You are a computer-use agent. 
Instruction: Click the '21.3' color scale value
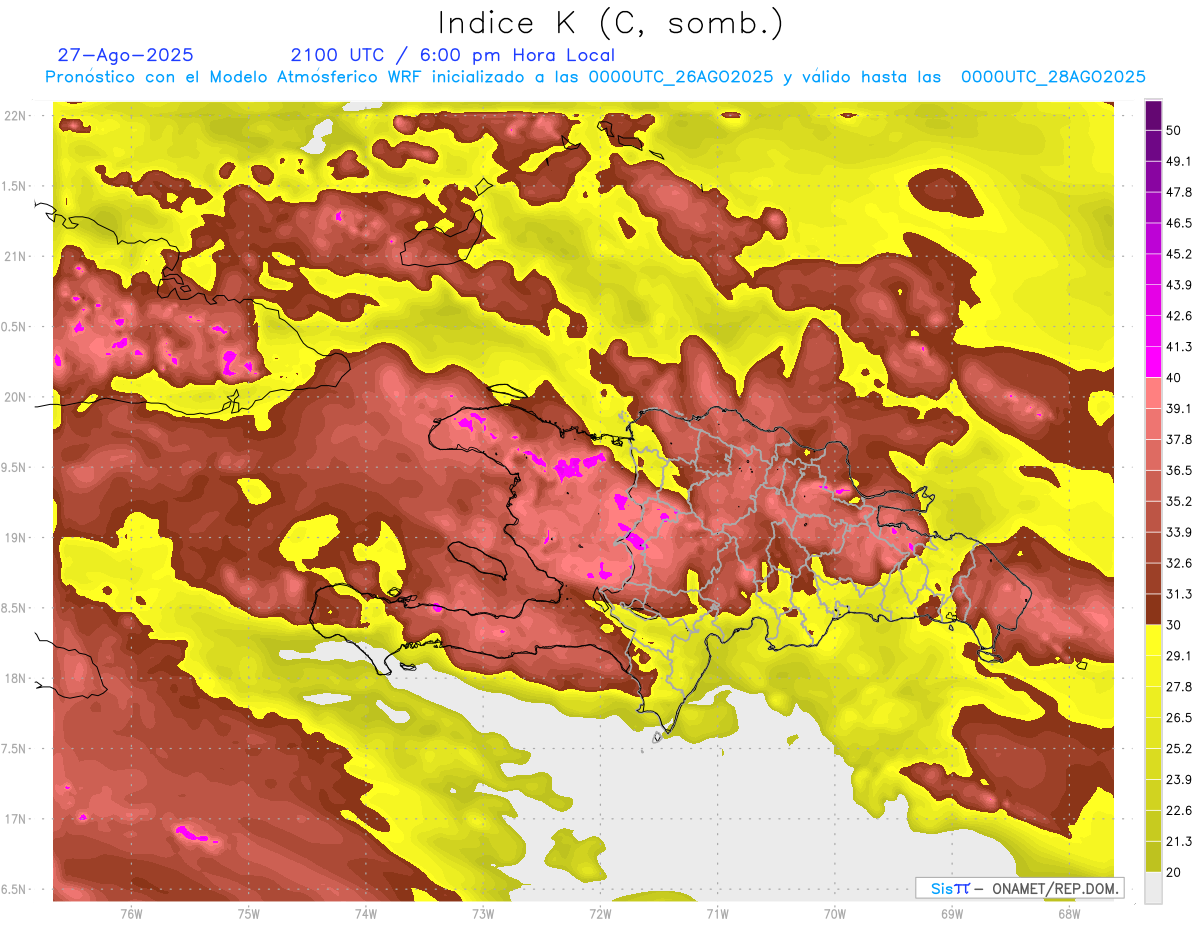pyautogui.click(x=1178, y=842)
